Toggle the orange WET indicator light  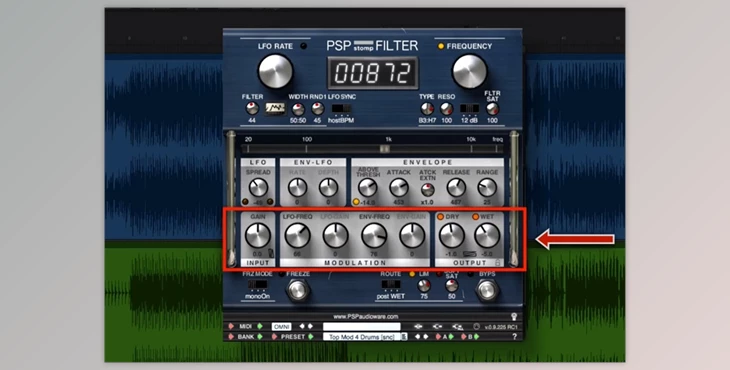click(475, 217)
